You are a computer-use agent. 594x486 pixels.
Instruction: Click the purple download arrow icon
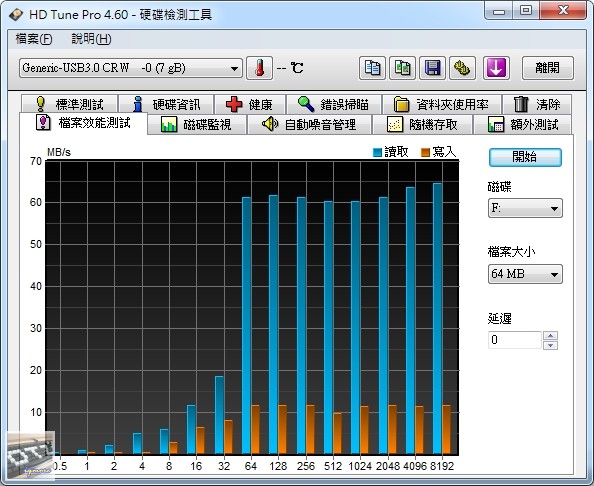pos(496,68)
